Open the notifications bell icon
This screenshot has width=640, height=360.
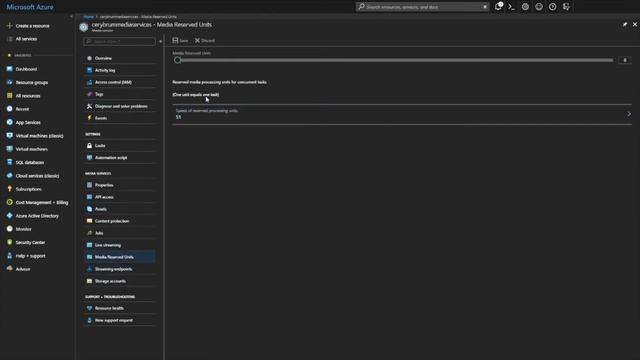pyautogui.click(x=498, y=7)
